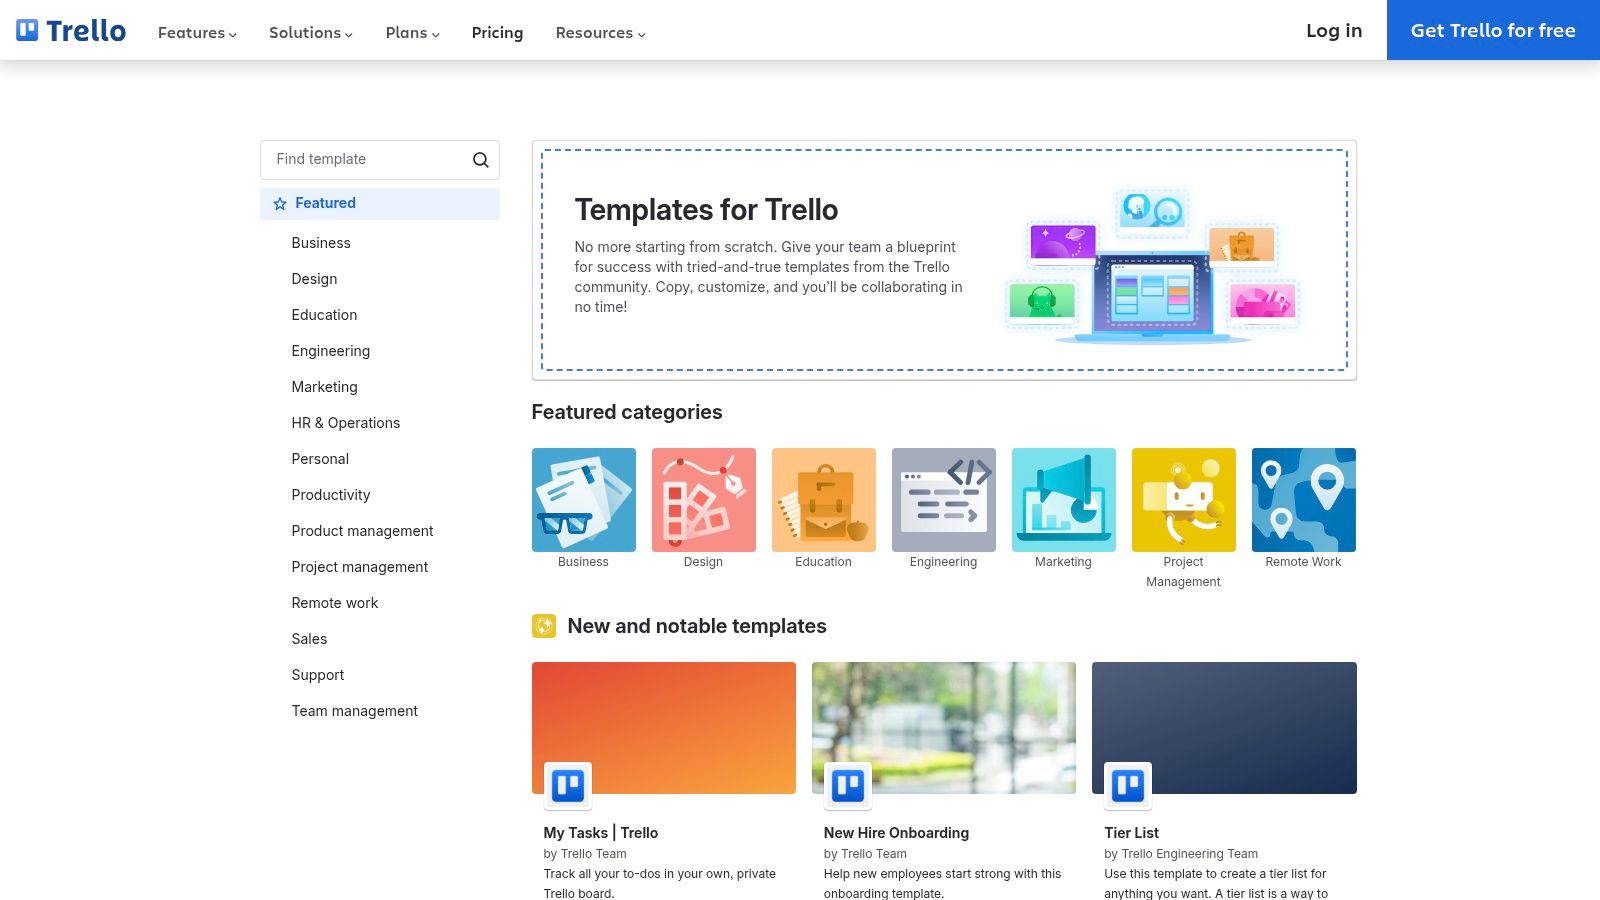Open My Tasks | Trello template title
This screenshot has height=900, width=1600.
pos(601,833)
